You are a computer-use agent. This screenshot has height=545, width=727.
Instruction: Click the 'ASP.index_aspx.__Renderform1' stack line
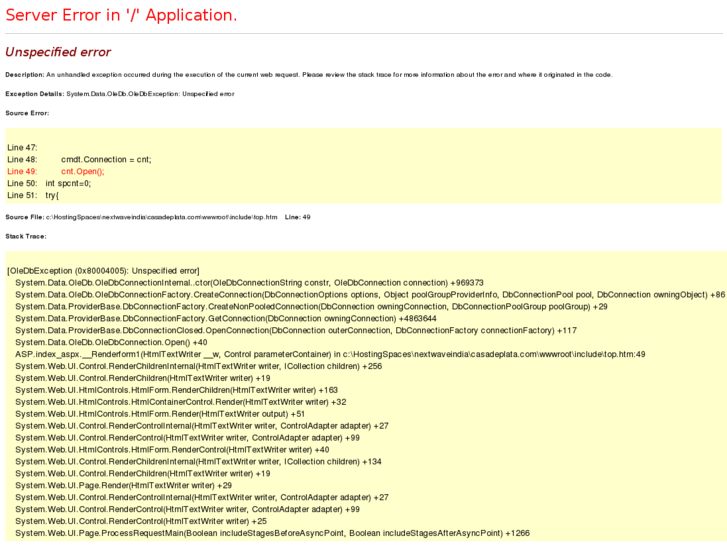(x=330, y=354)
